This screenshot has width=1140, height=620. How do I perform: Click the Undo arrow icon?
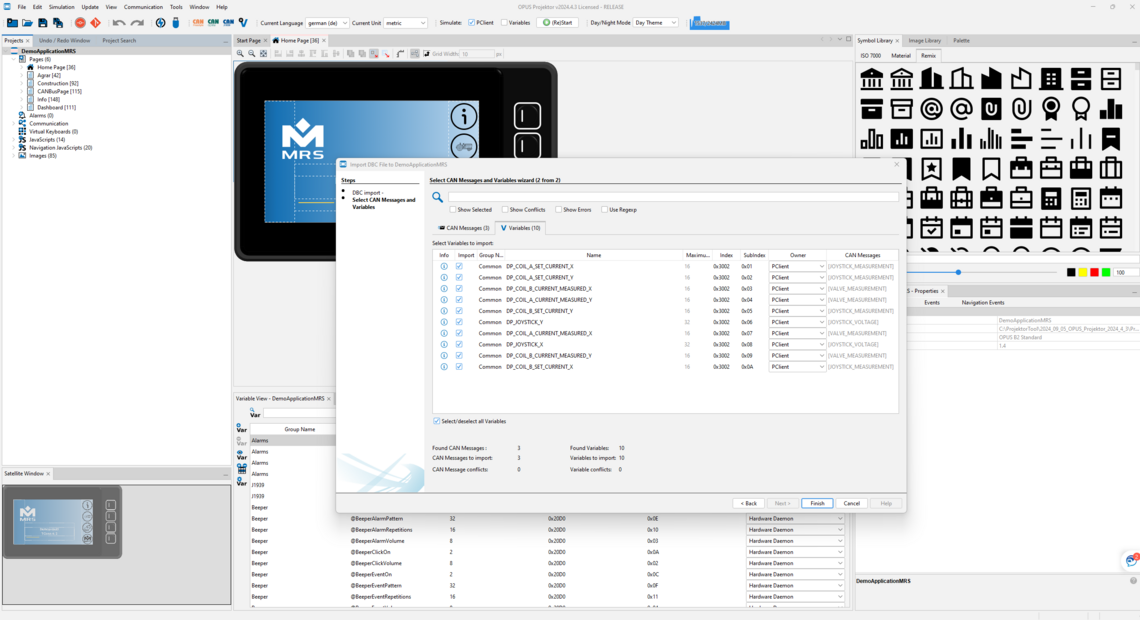tap(117, 22)
